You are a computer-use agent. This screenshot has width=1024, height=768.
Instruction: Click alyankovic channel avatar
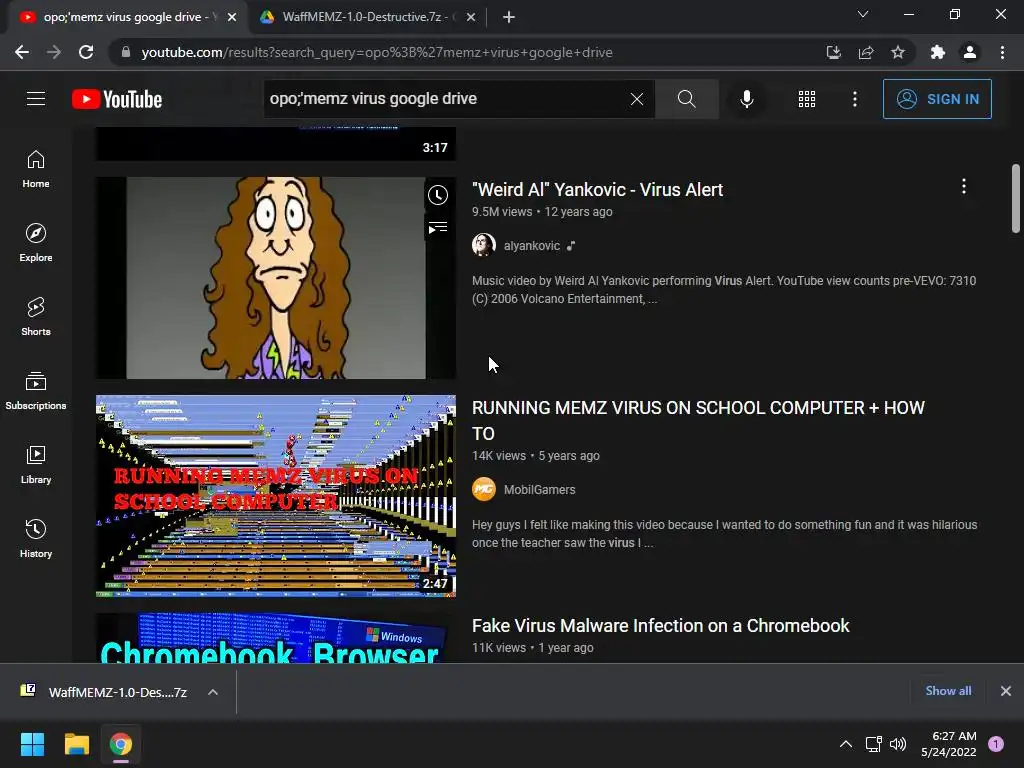pyautogui.click(x=484, y=246)
